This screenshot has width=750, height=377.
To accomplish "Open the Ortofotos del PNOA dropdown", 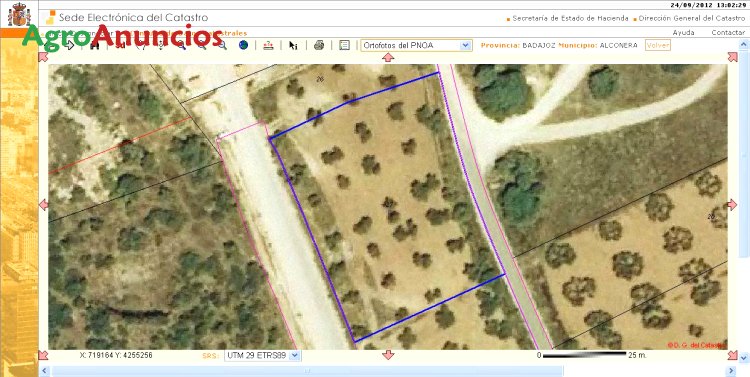I will [x=416, y=45].
